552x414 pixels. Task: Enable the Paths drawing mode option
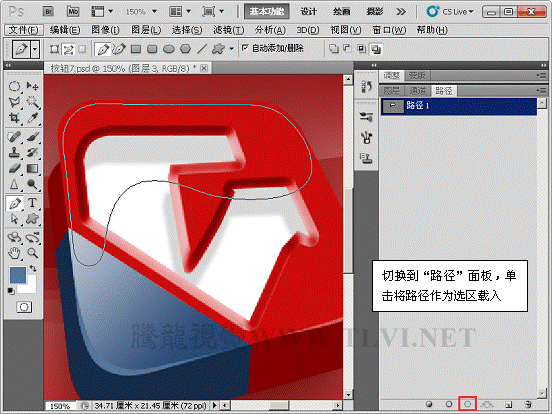point(68,49)
